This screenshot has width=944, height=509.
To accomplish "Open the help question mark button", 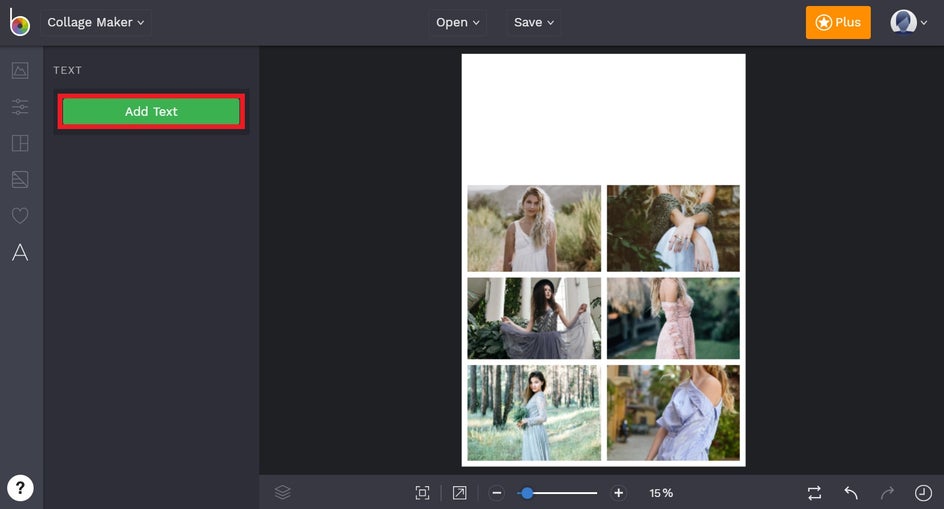I will pyautogui.click(x=20, y=488).
